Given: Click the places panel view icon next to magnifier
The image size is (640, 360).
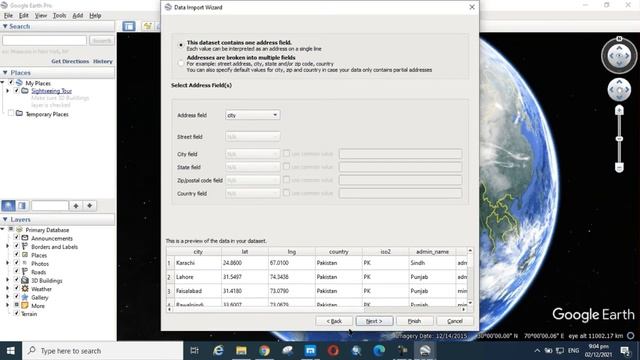Looking at the screenshot, I should (x=22, y=206).
